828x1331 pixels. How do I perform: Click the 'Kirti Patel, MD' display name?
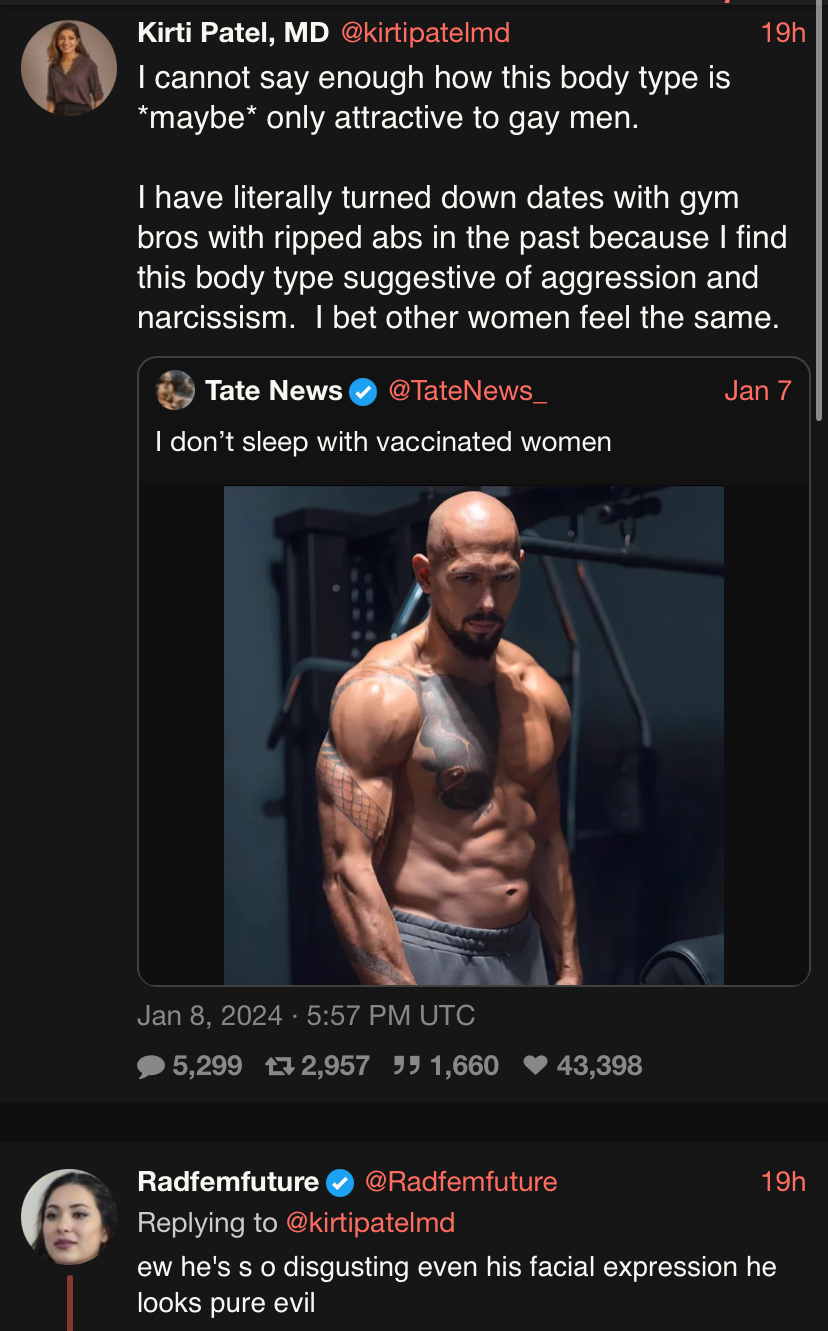click(x=233, y=33)
